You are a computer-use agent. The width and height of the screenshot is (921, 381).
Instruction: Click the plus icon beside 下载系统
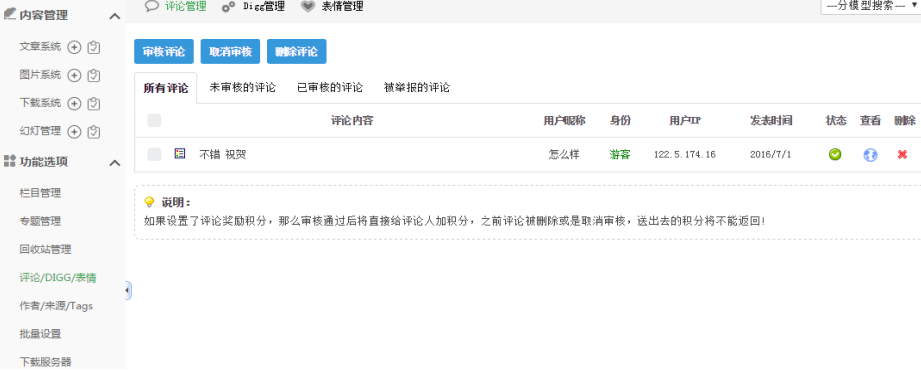pyautogui.click(x=74, y=103)
